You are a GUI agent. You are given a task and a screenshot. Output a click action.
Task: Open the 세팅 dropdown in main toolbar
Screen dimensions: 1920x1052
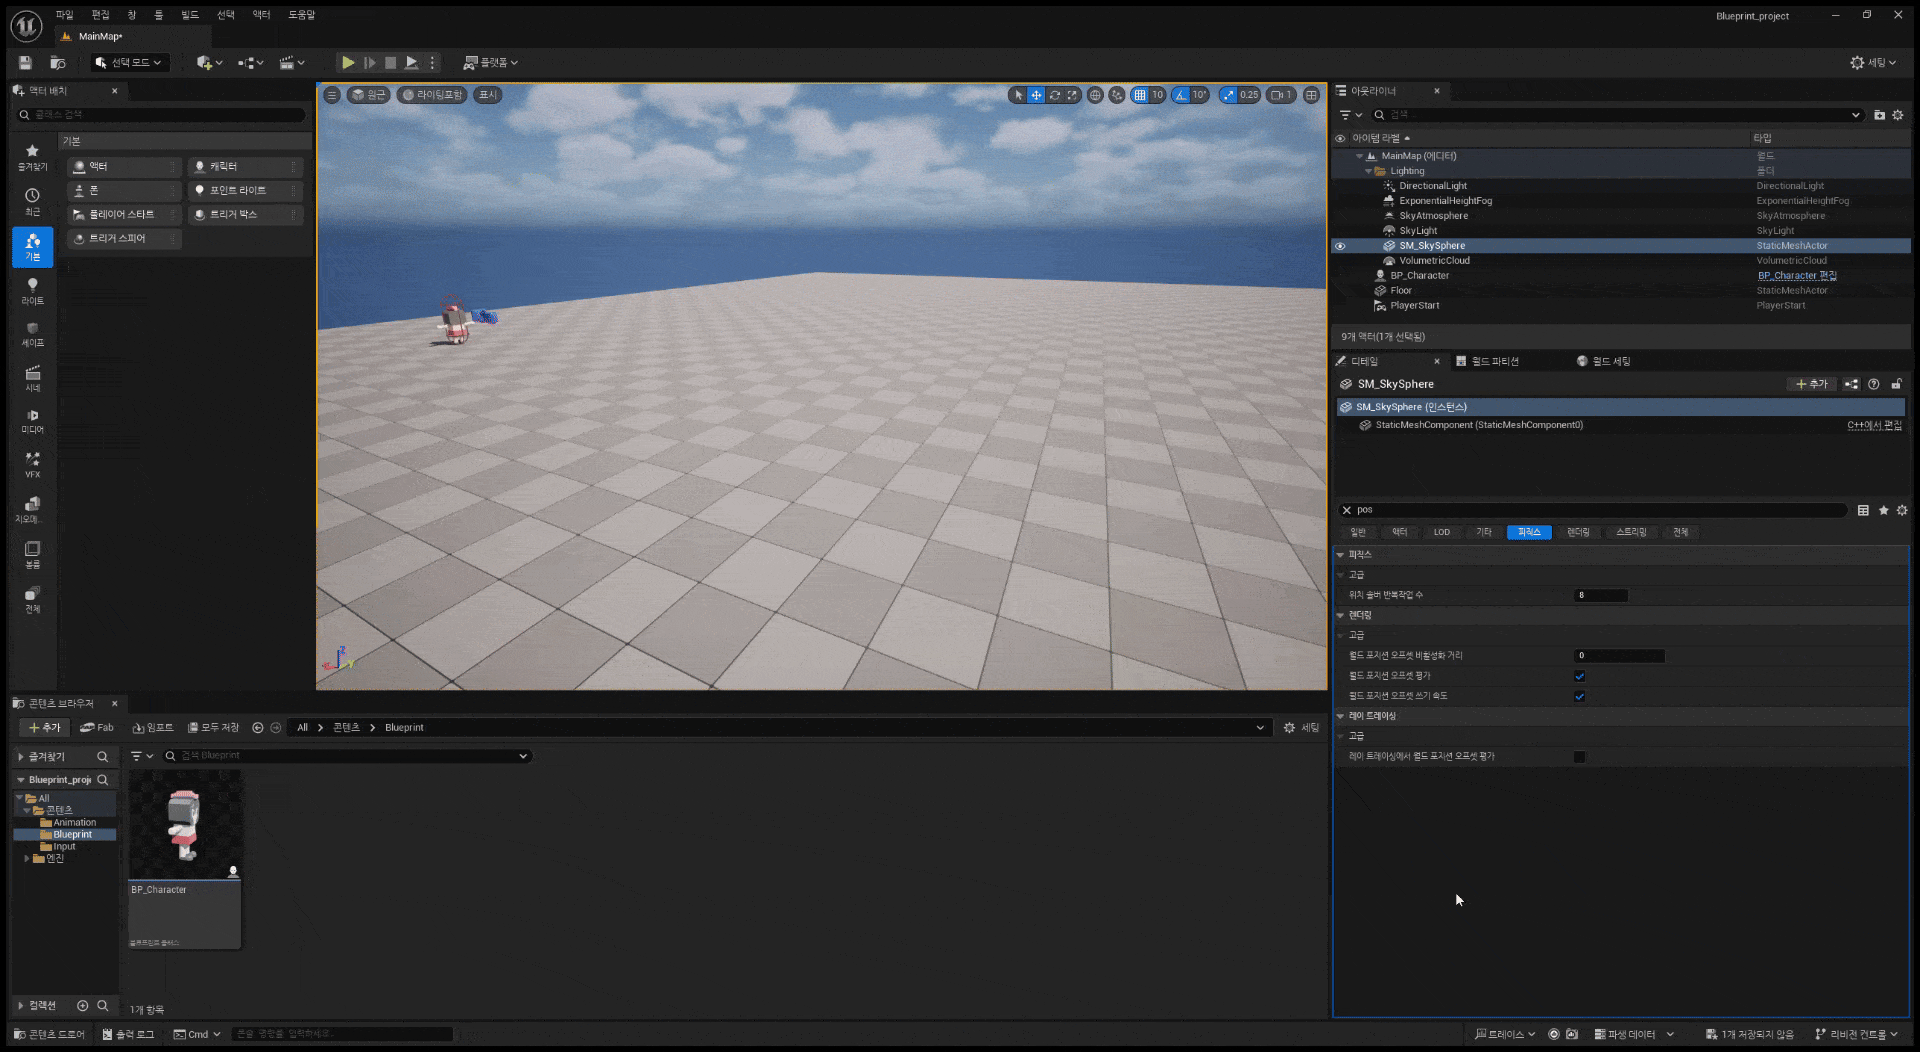(x=1873, y=62)
